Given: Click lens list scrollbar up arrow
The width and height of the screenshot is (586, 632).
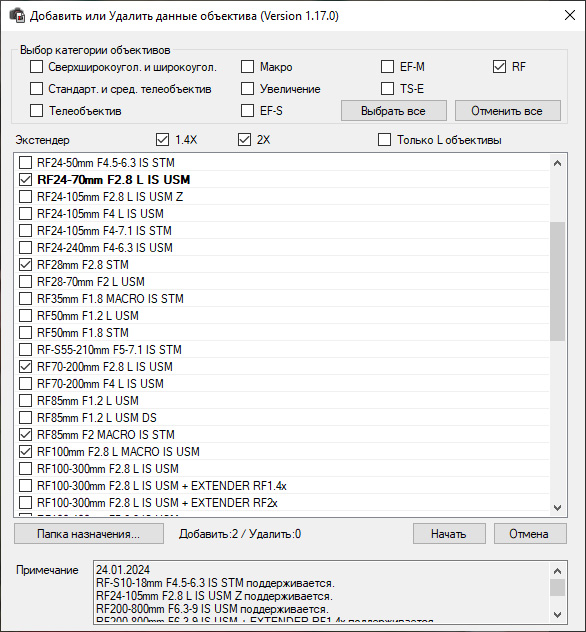Looking at the screenshot, I should tap(557, 163).
